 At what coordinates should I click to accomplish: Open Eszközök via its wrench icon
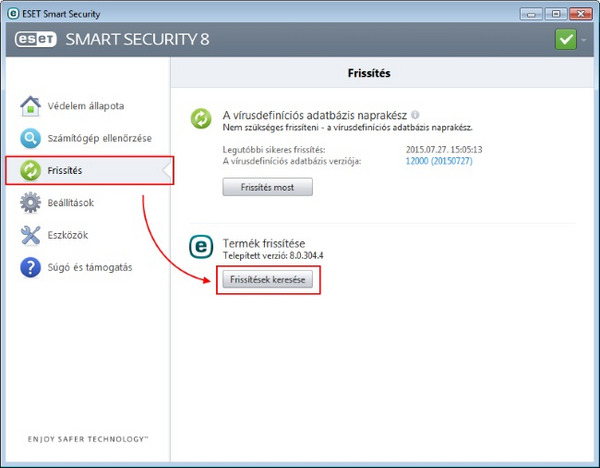(30, 235)
